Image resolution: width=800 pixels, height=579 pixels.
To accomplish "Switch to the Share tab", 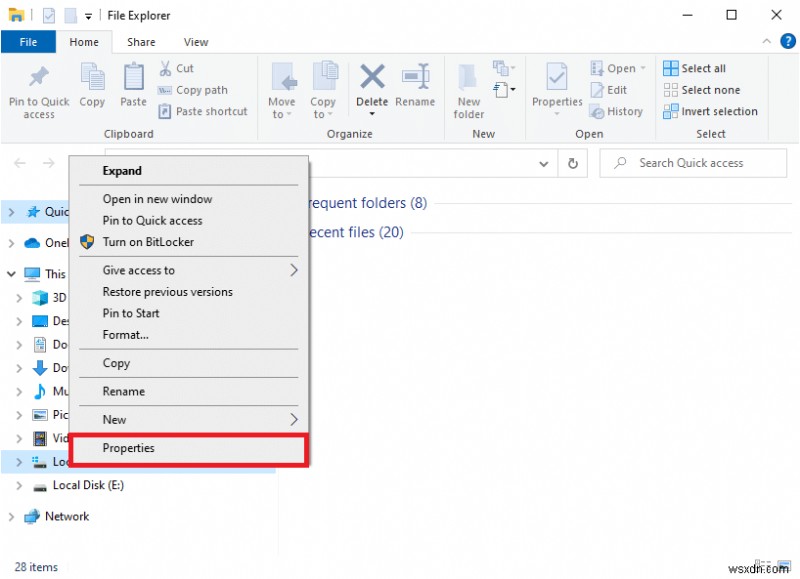I will 140,41.
